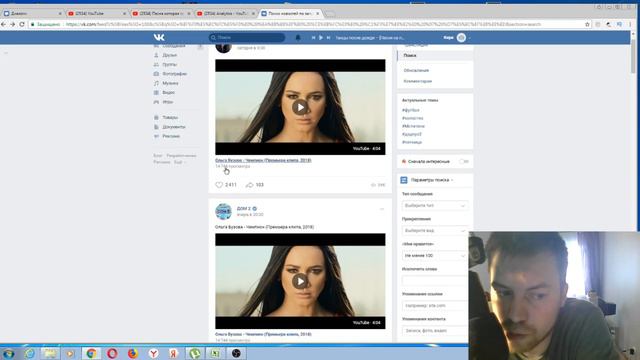Open Excel from the taskbar
Image resolution: width=640 pixels, height=360 pixels.
[216, 353]
